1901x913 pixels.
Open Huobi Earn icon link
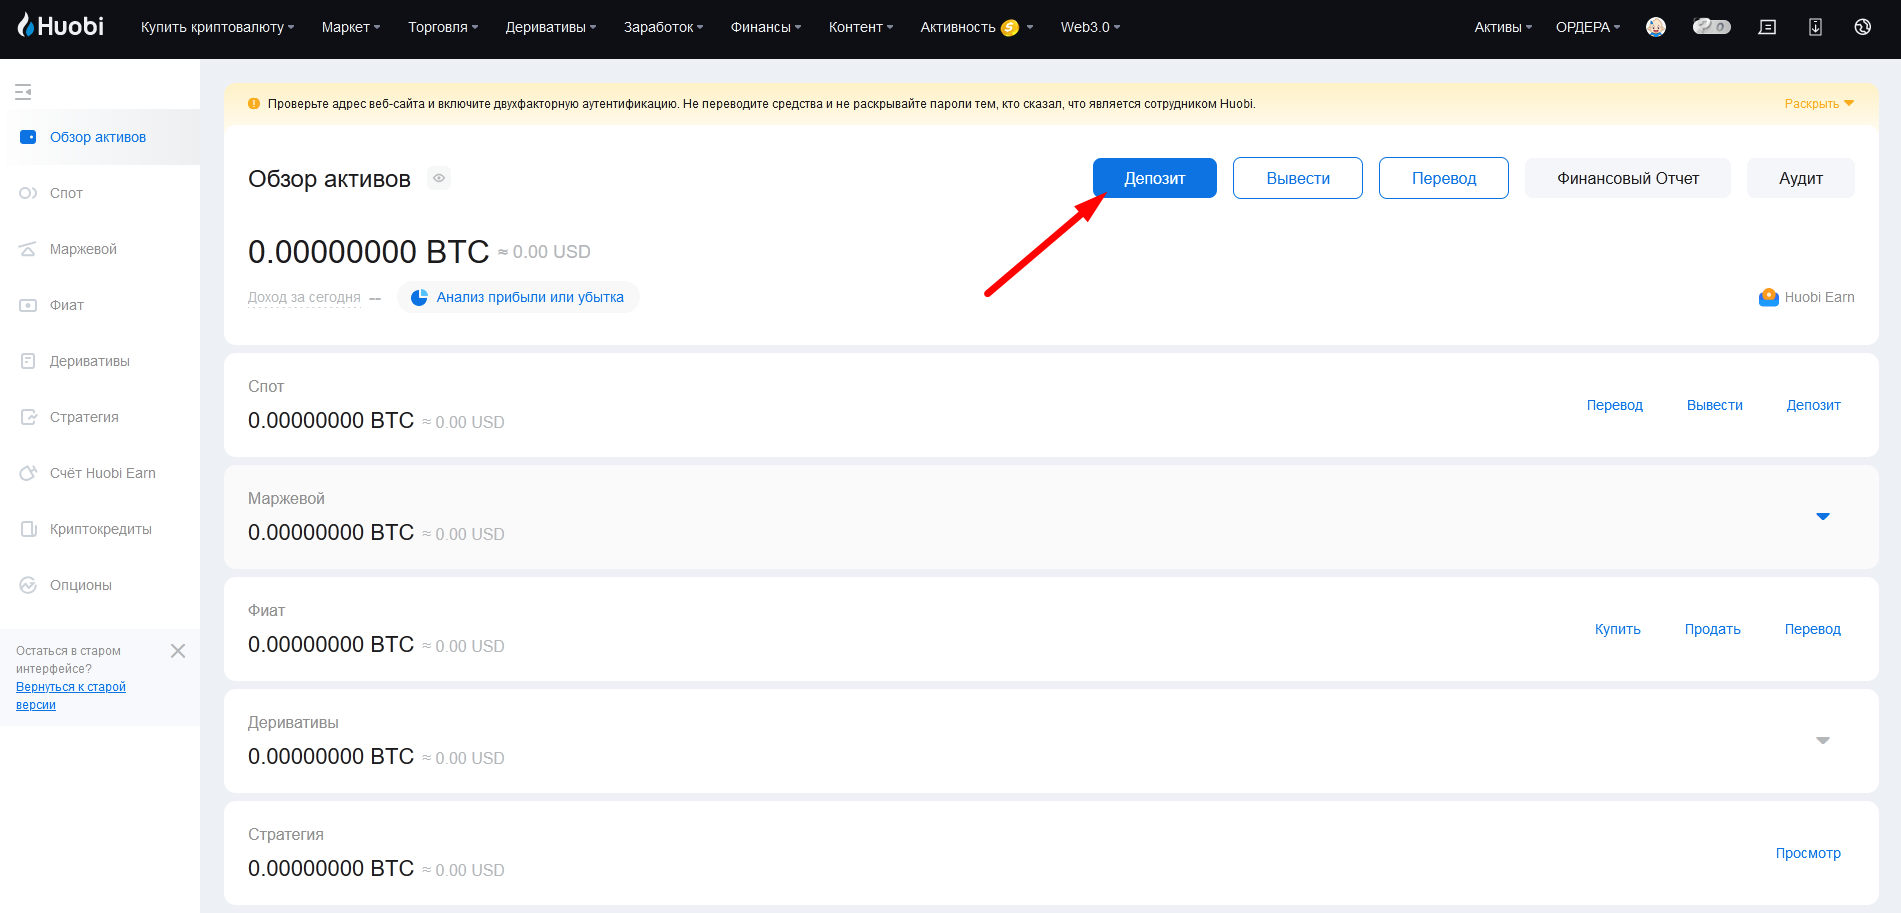[x=1806, y=297]
